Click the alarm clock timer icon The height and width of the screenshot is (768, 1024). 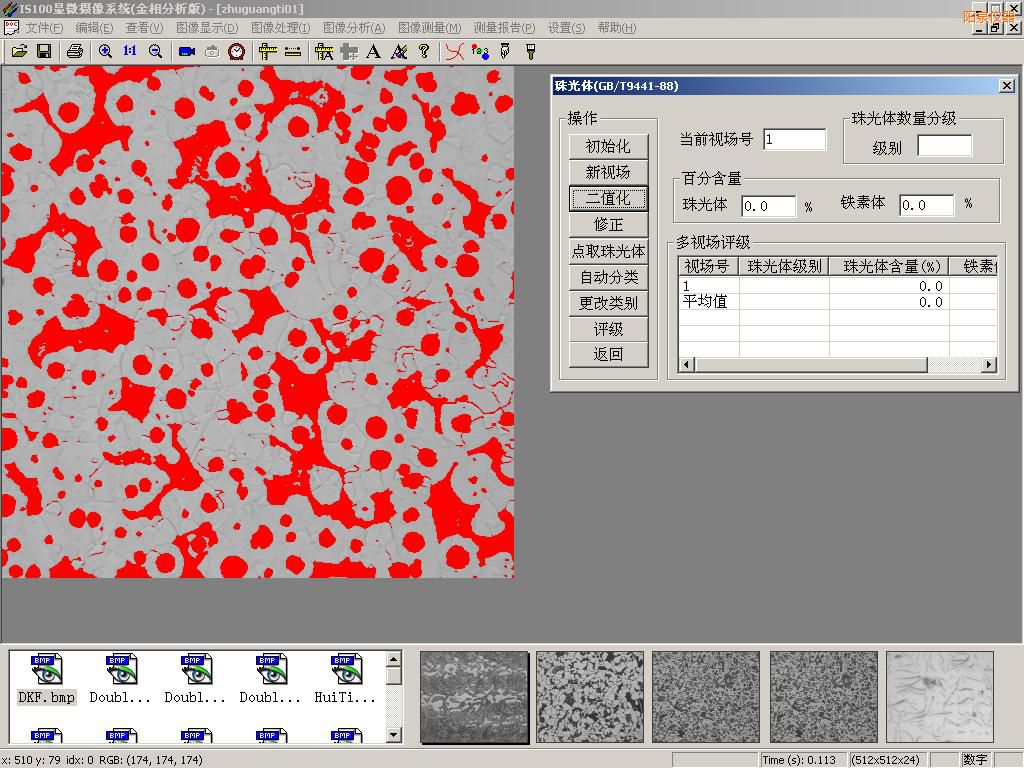pos(236,51)
